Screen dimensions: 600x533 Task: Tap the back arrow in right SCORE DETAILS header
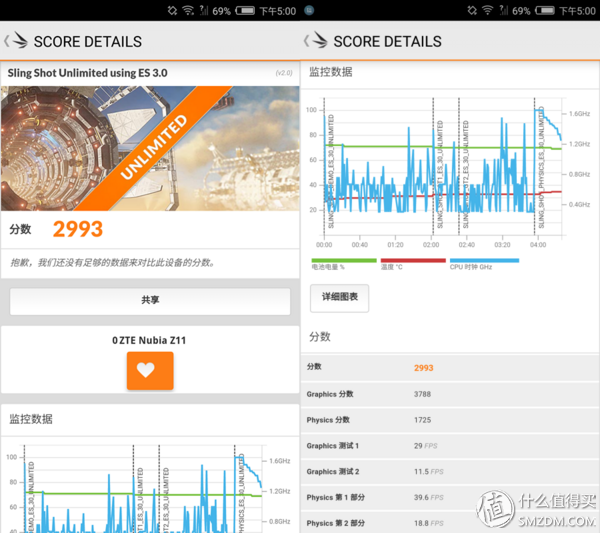[x=306, y=41]
